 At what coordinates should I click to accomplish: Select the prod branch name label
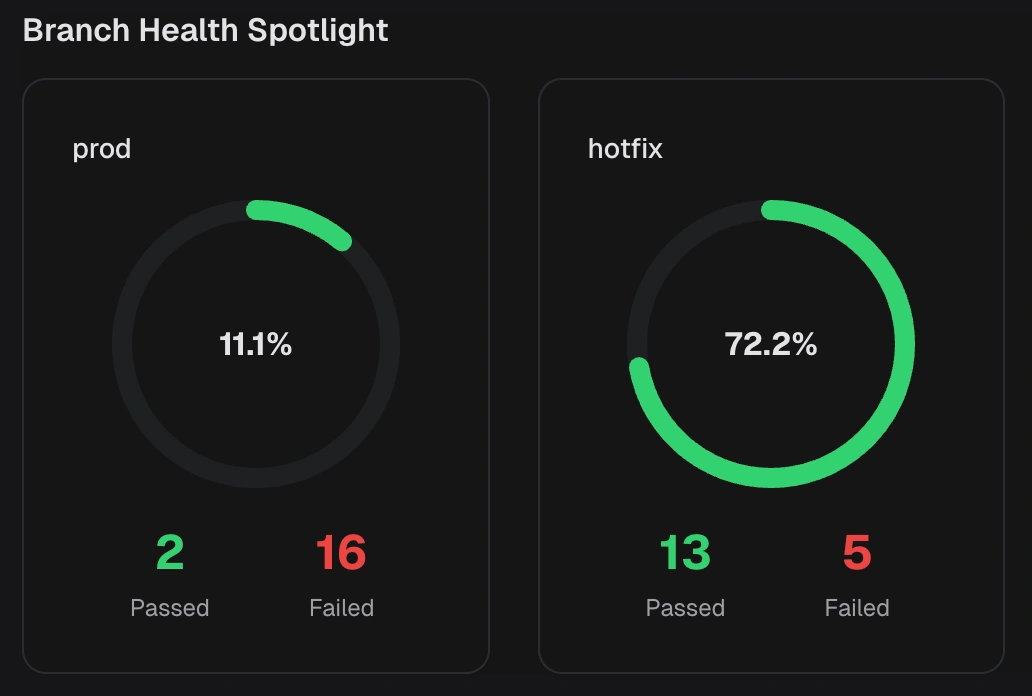[x=102, y=150]
